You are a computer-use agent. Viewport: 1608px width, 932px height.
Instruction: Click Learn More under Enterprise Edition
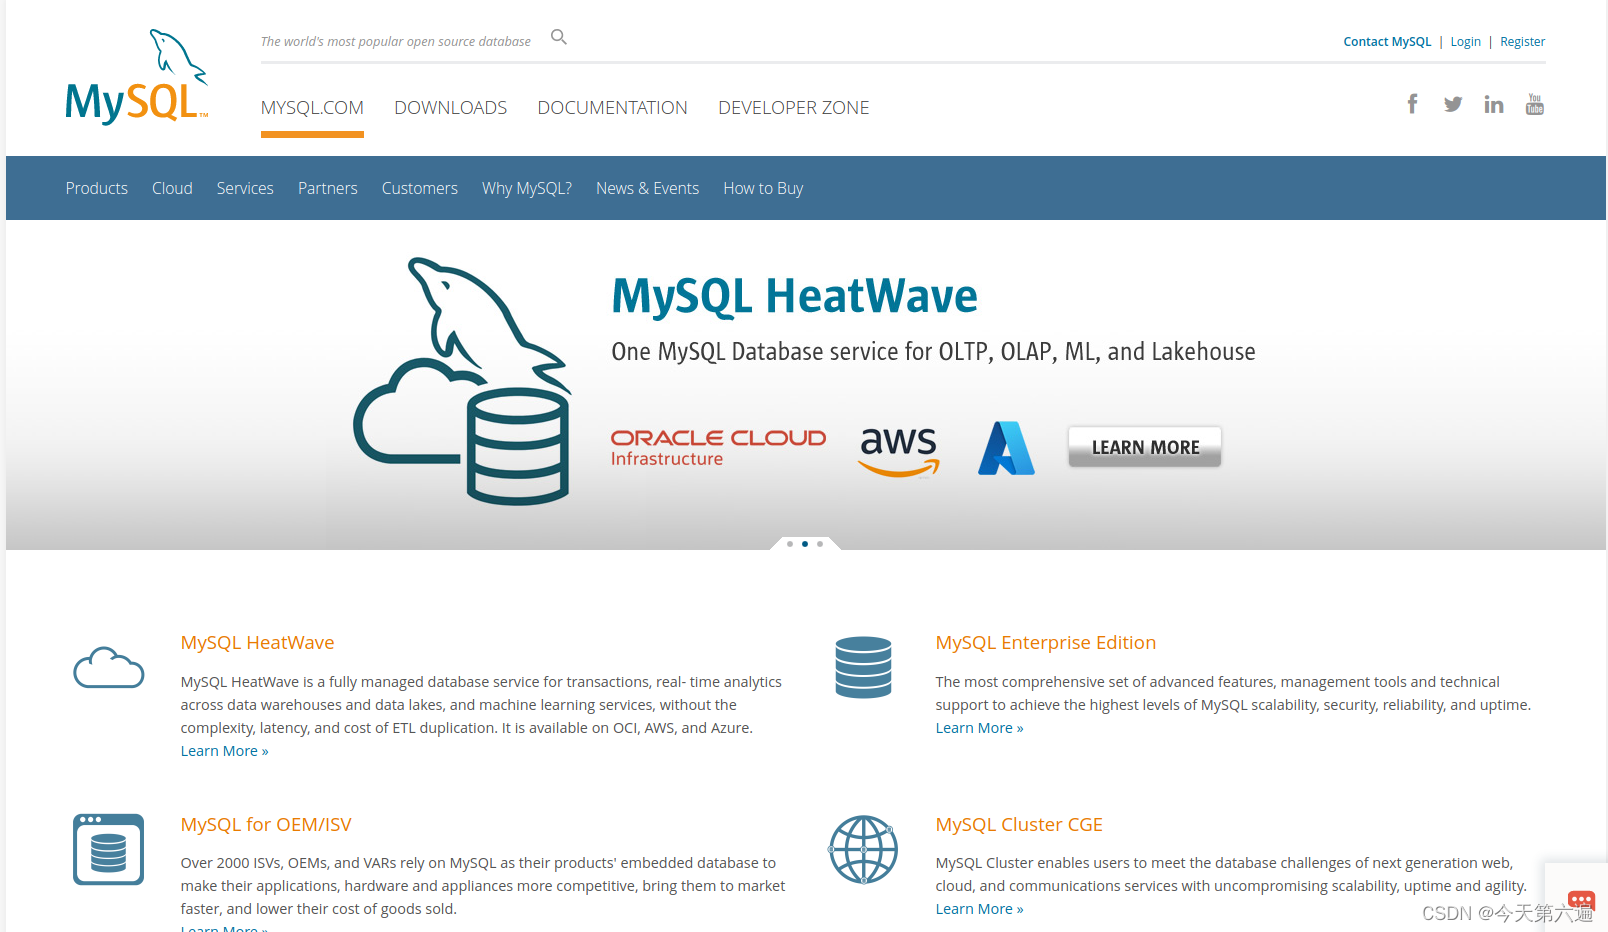click(980, 728)
